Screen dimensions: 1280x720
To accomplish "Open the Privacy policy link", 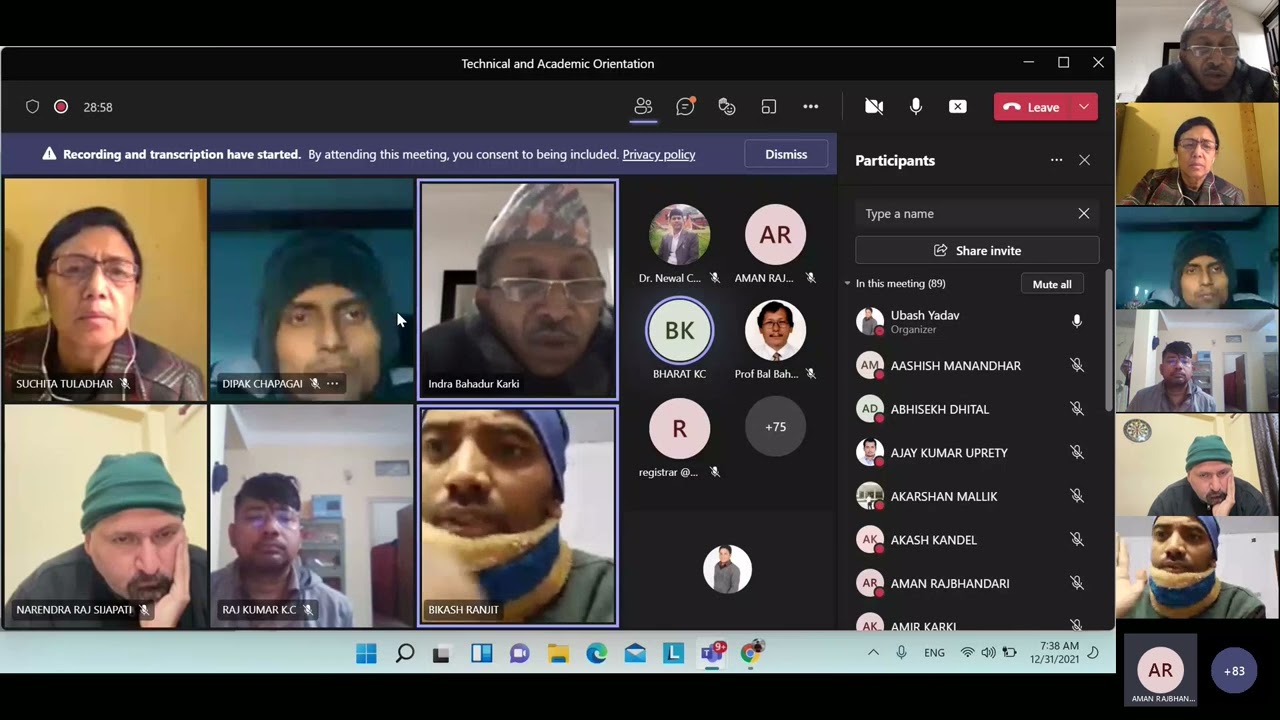I will 659,155.
